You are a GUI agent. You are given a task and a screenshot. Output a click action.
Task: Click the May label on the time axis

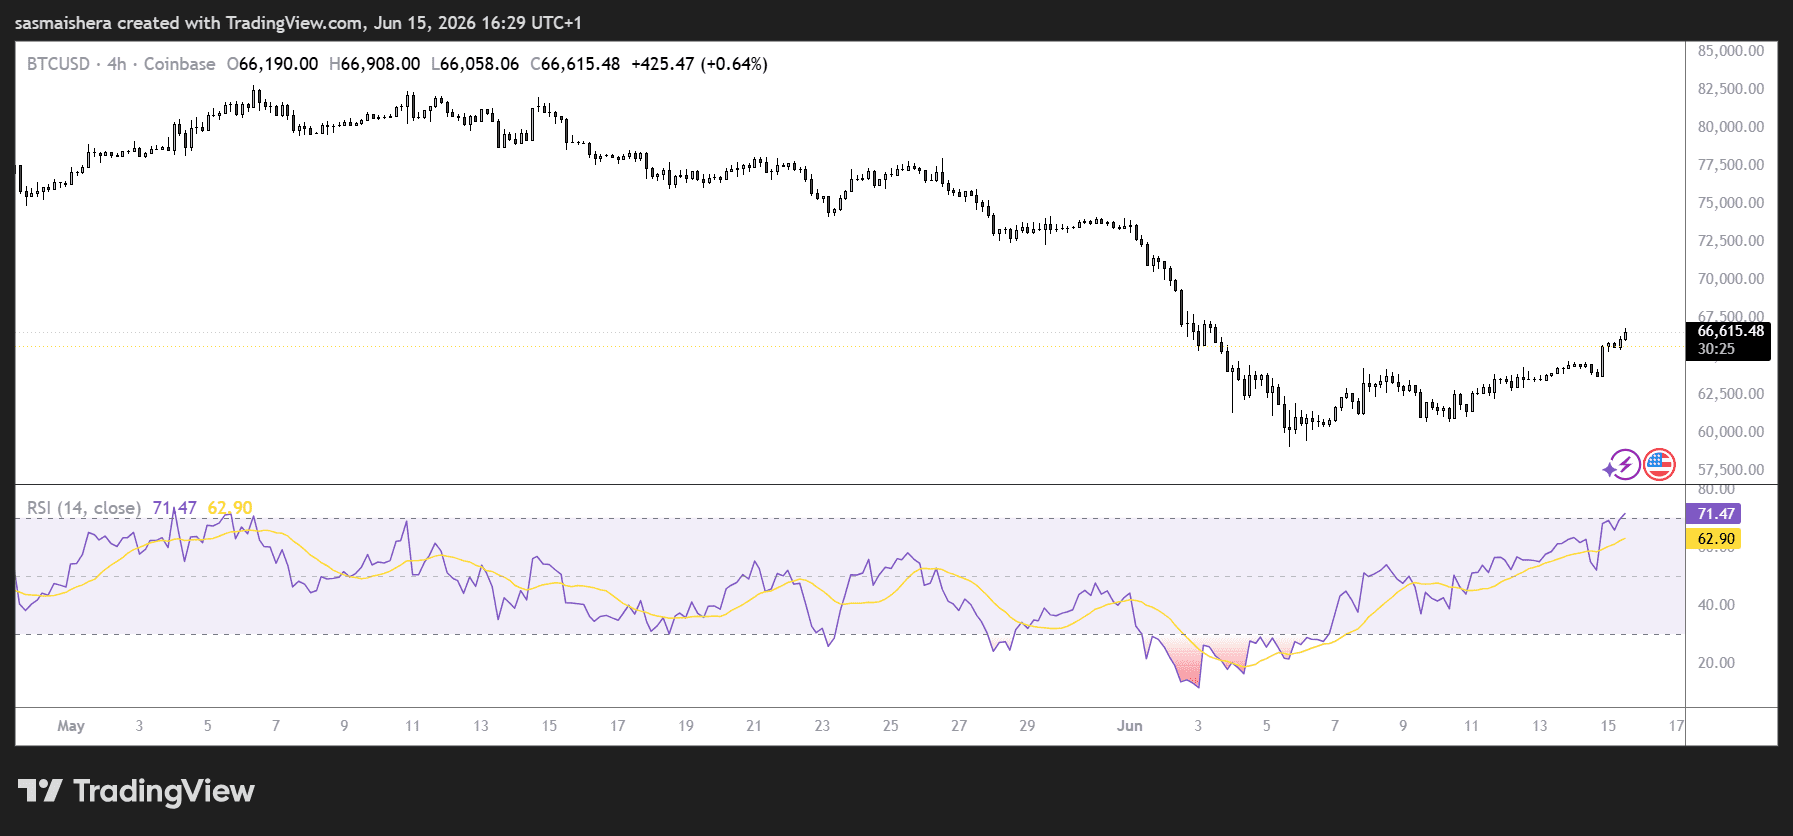click(x=71, y=726)
